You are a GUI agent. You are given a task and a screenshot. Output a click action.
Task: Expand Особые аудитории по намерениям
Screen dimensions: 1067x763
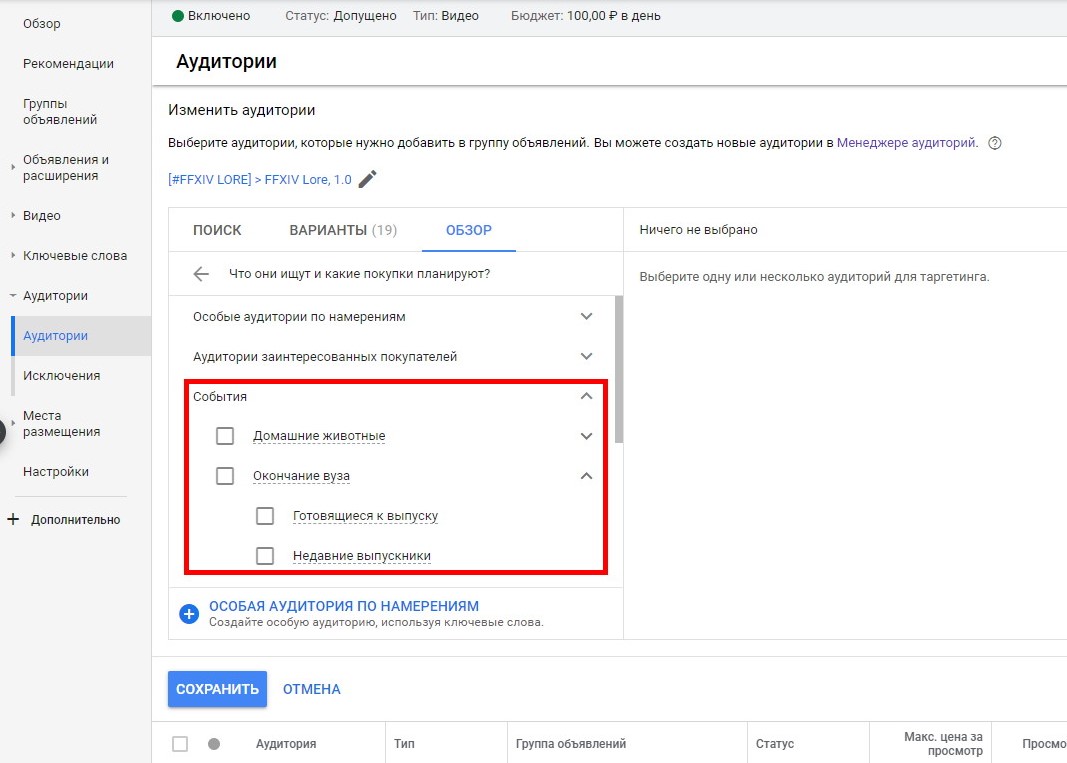click(x=586, y=316)
